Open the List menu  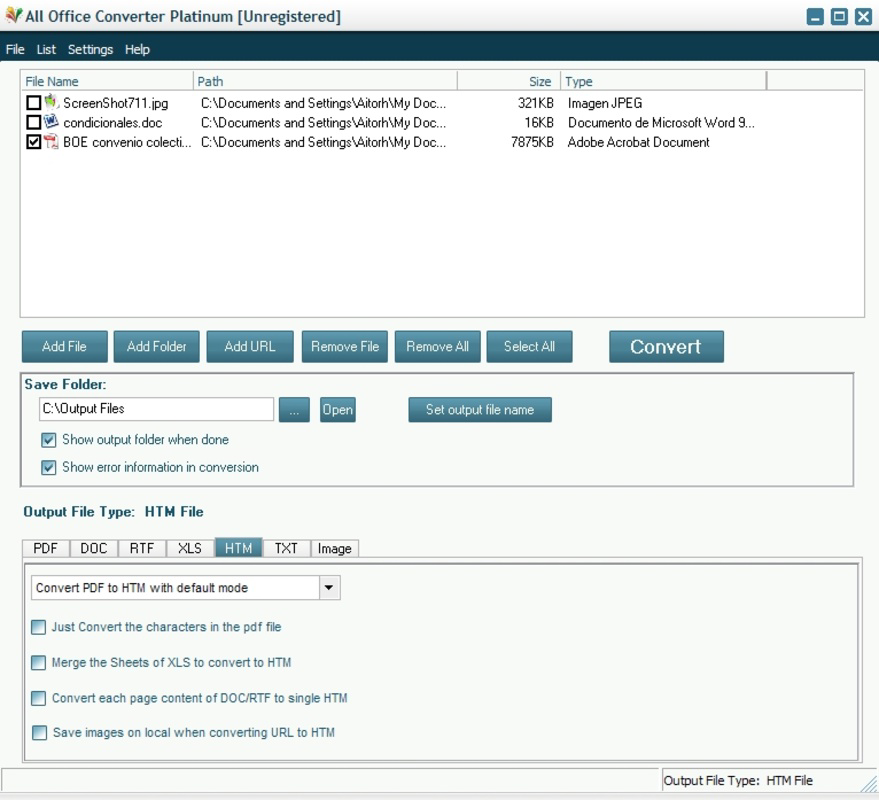click(46, 49)
